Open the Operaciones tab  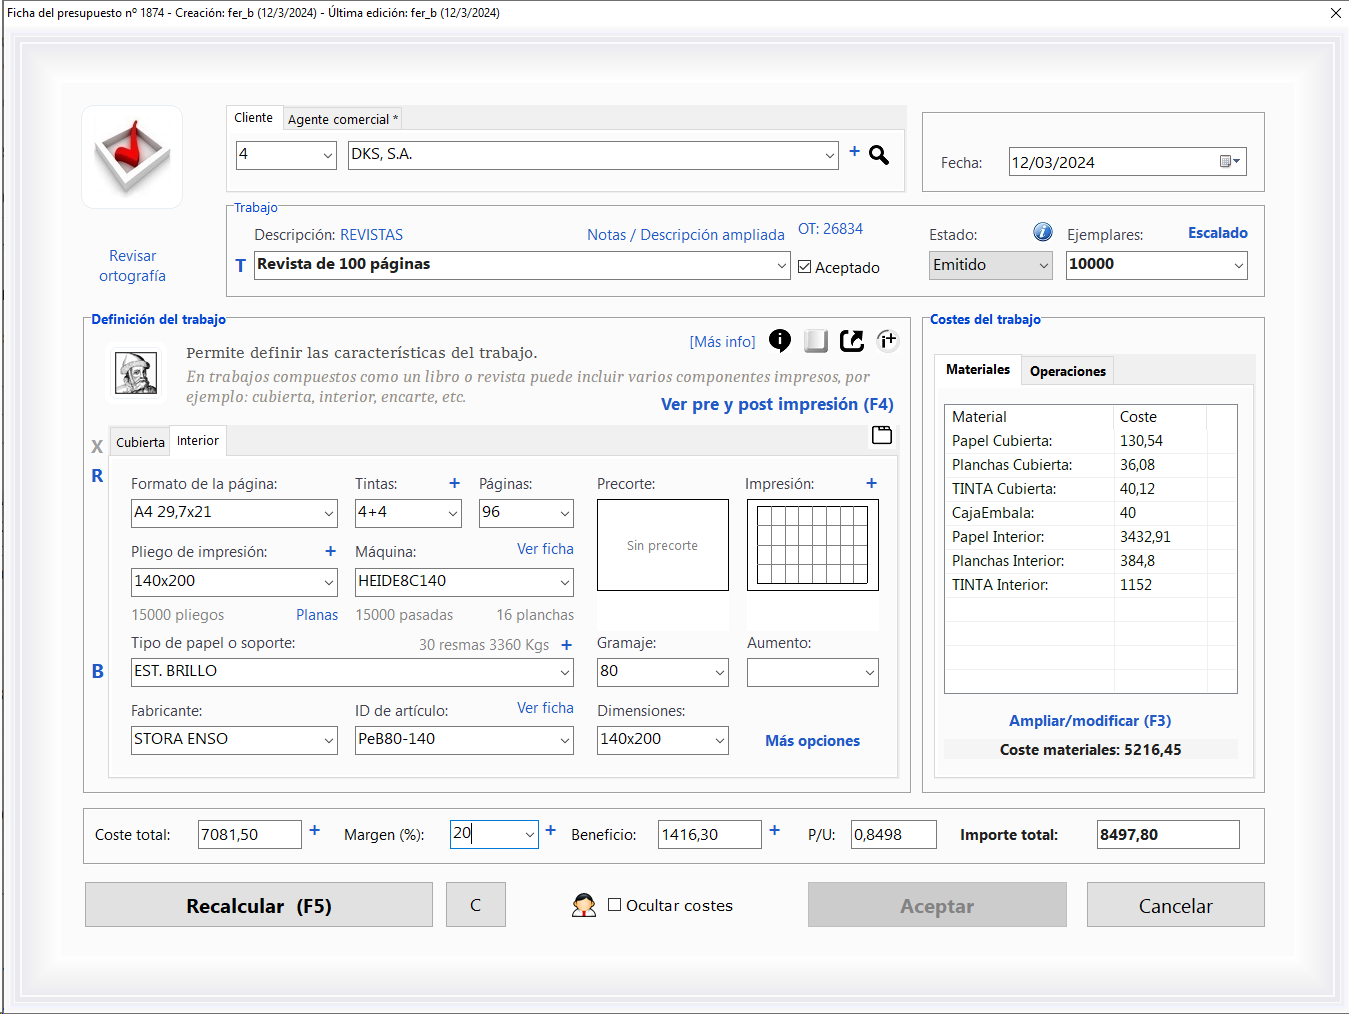tap(1068, 372)
